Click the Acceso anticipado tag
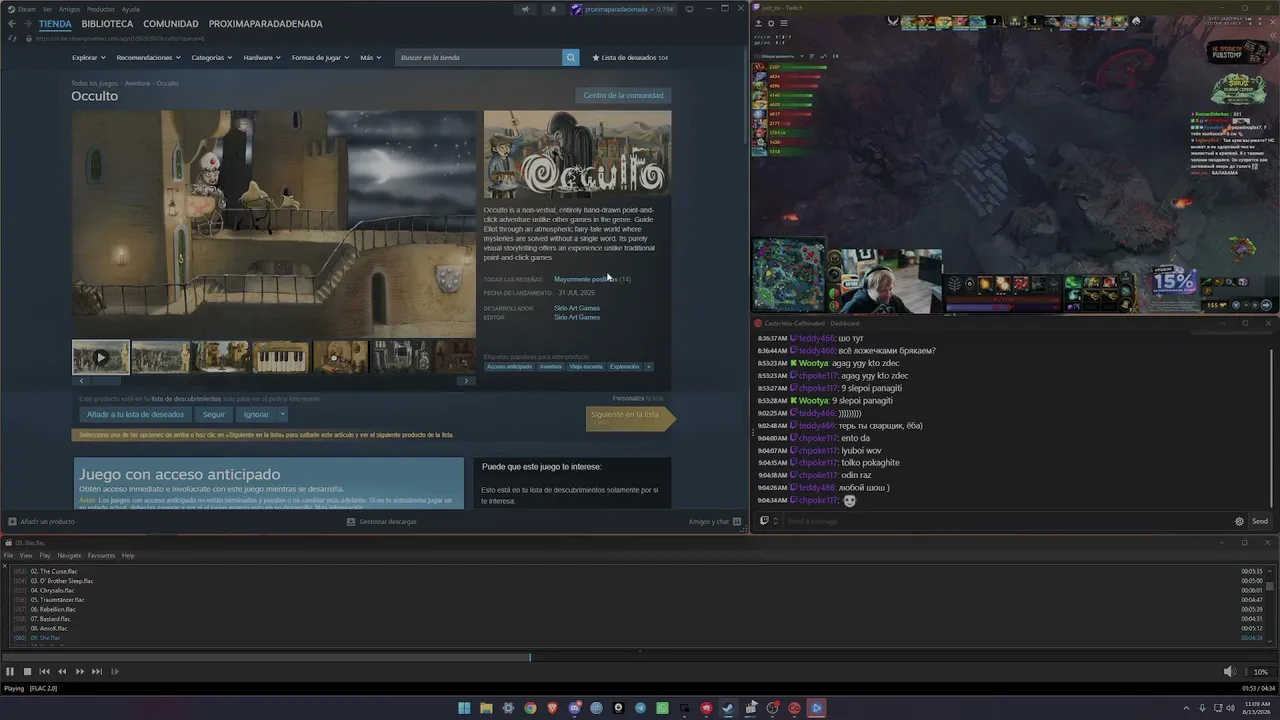1280x720 pixels. point(510,367)
